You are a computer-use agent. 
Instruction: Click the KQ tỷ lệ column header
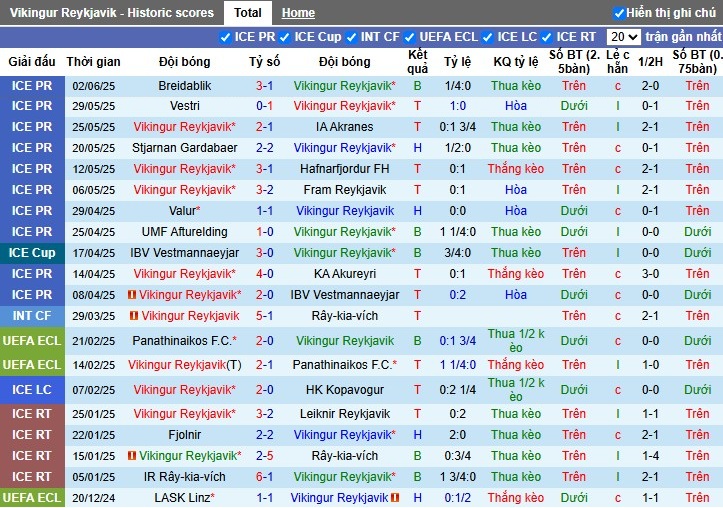516,61
